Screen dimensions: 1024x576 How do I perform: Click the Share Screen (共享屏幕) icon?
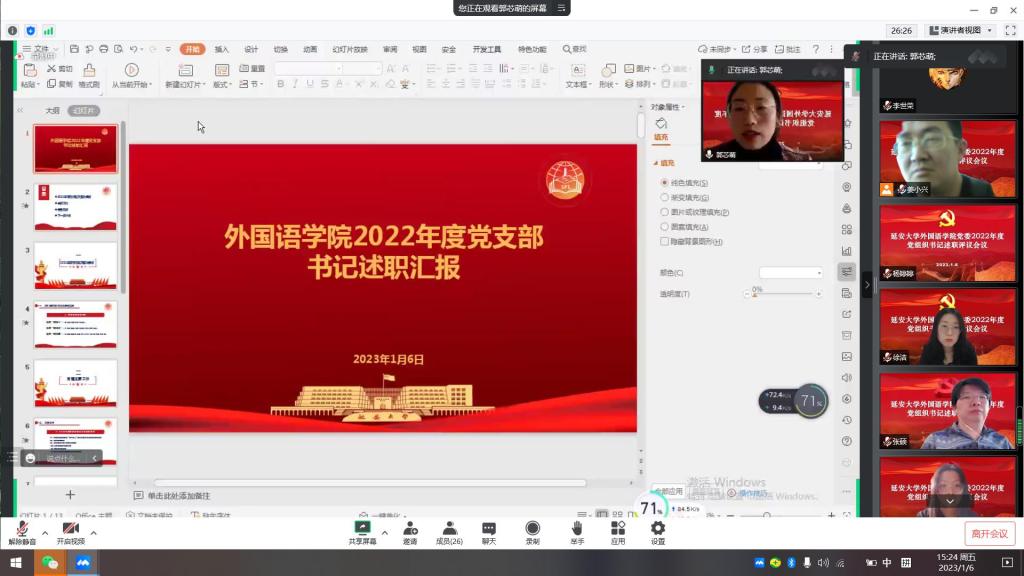362,530
